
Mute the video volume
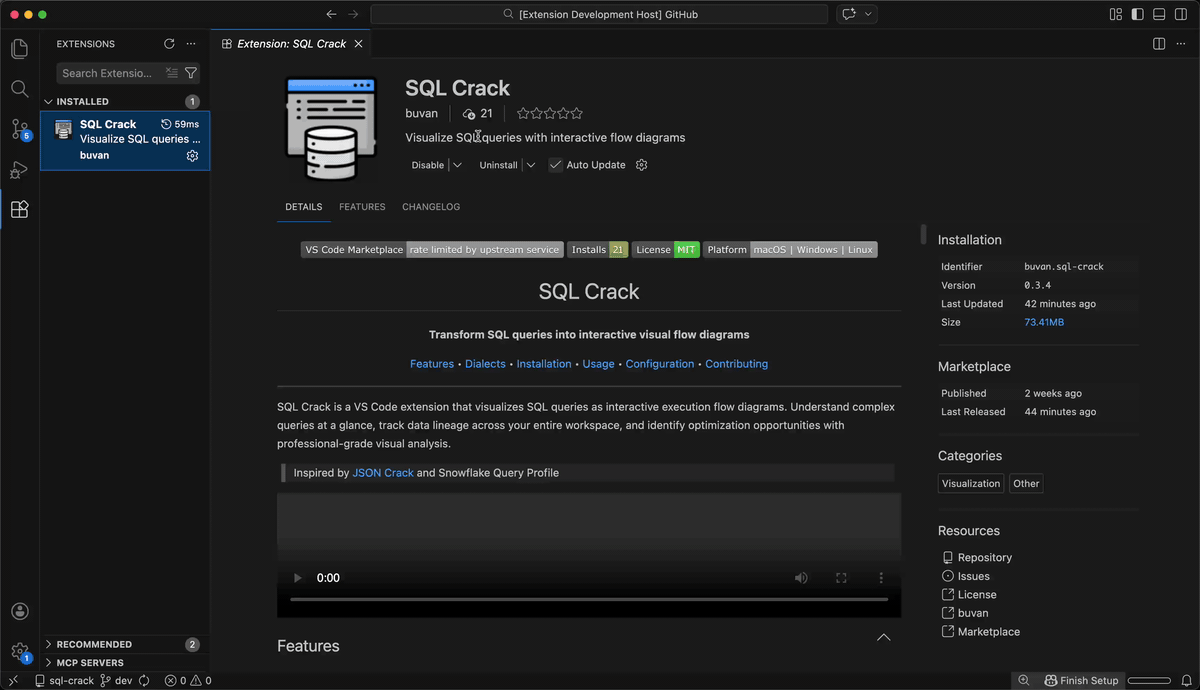point(801,578)
